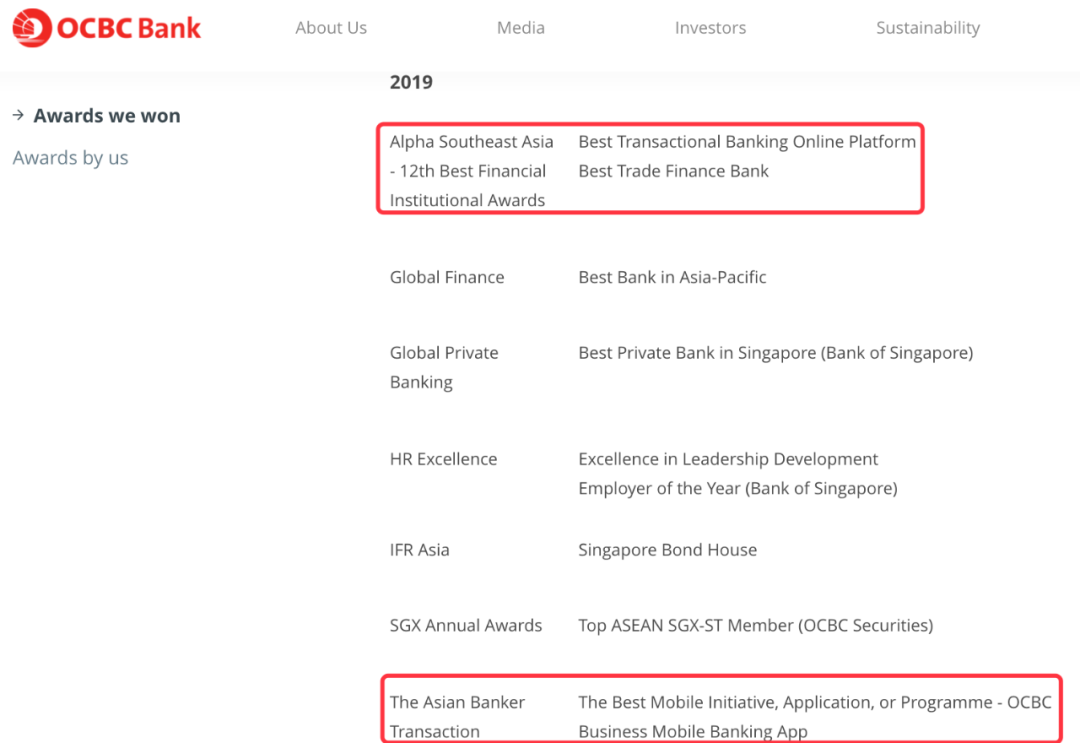Click the arrow icon beside Awards we won
1080x743 pixels.
(x=19, y=115)
